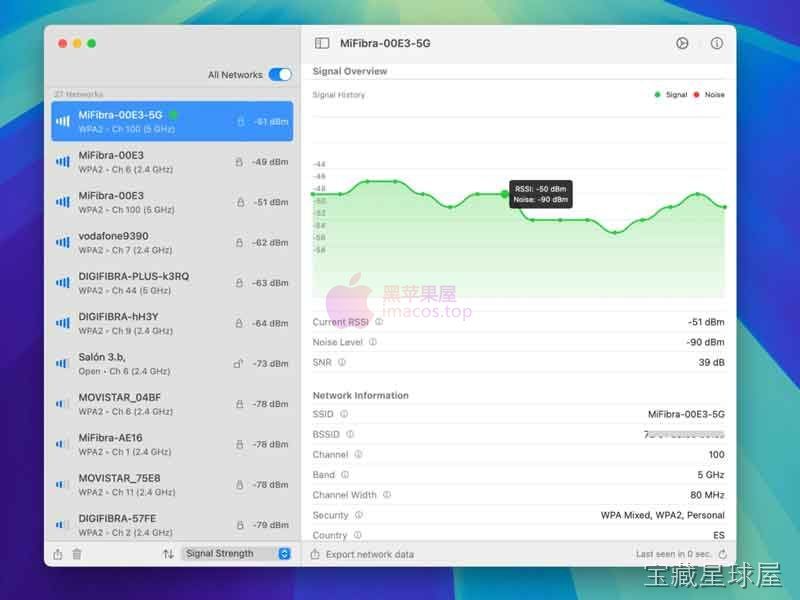Select the vodafone9390 network
Image resolution: width=800 pixels, height=600 pixels.
172,242
